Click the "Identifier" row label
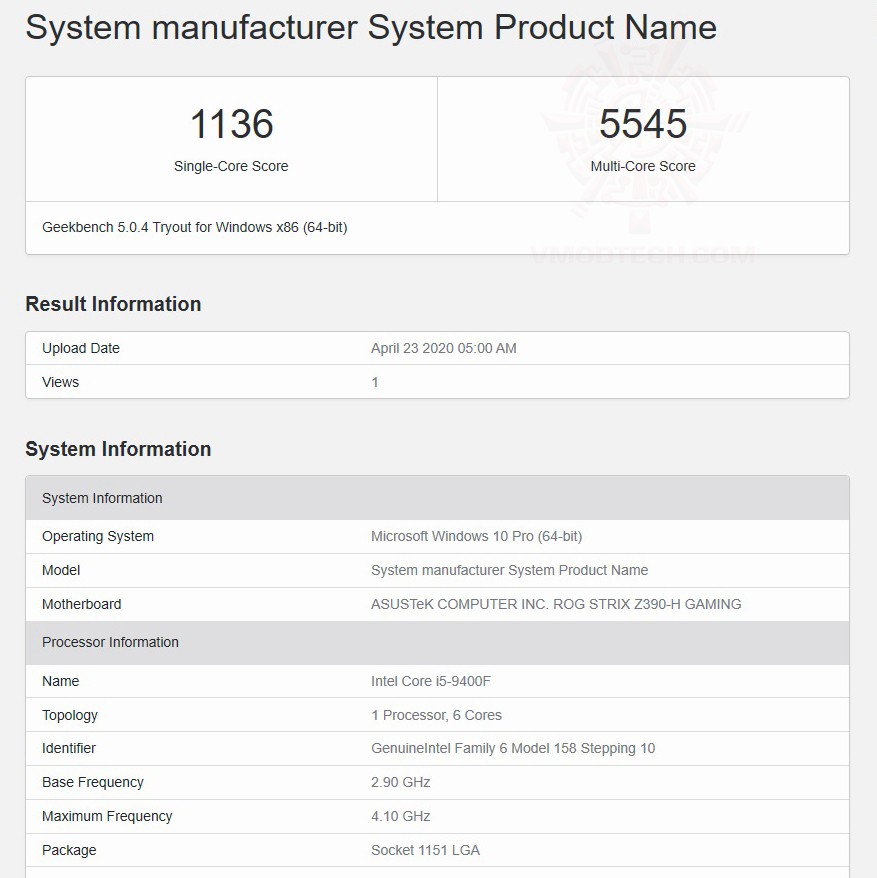 [x=69, y=748]
